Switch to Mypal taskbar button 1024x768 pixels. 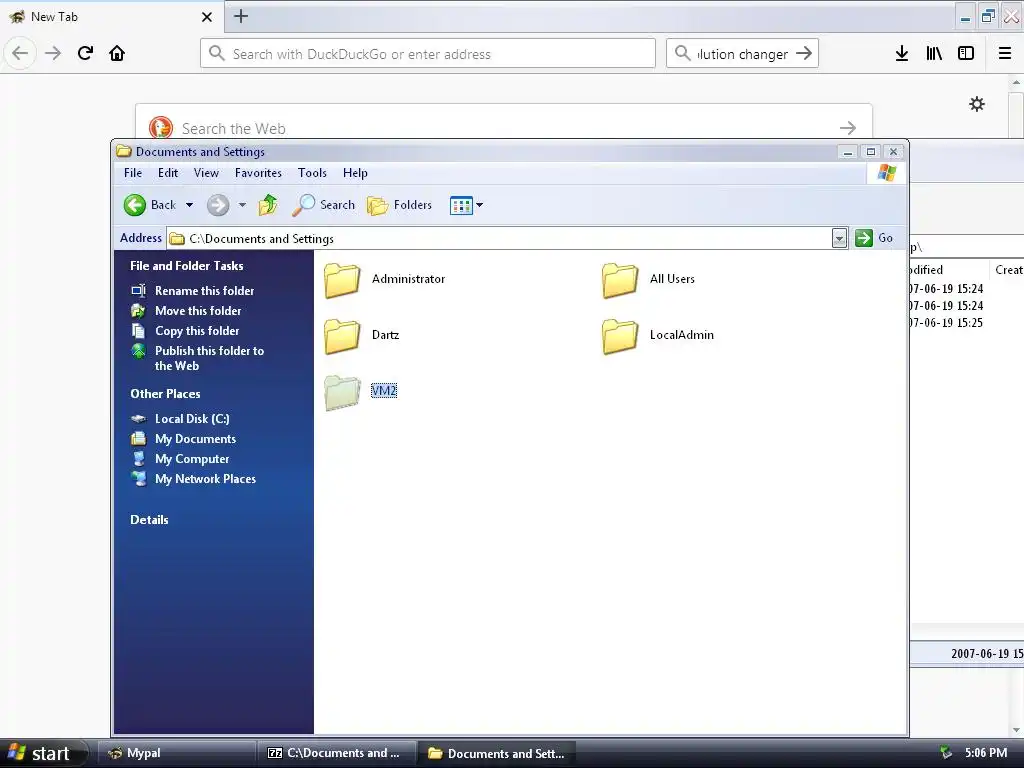coord(176,753)
